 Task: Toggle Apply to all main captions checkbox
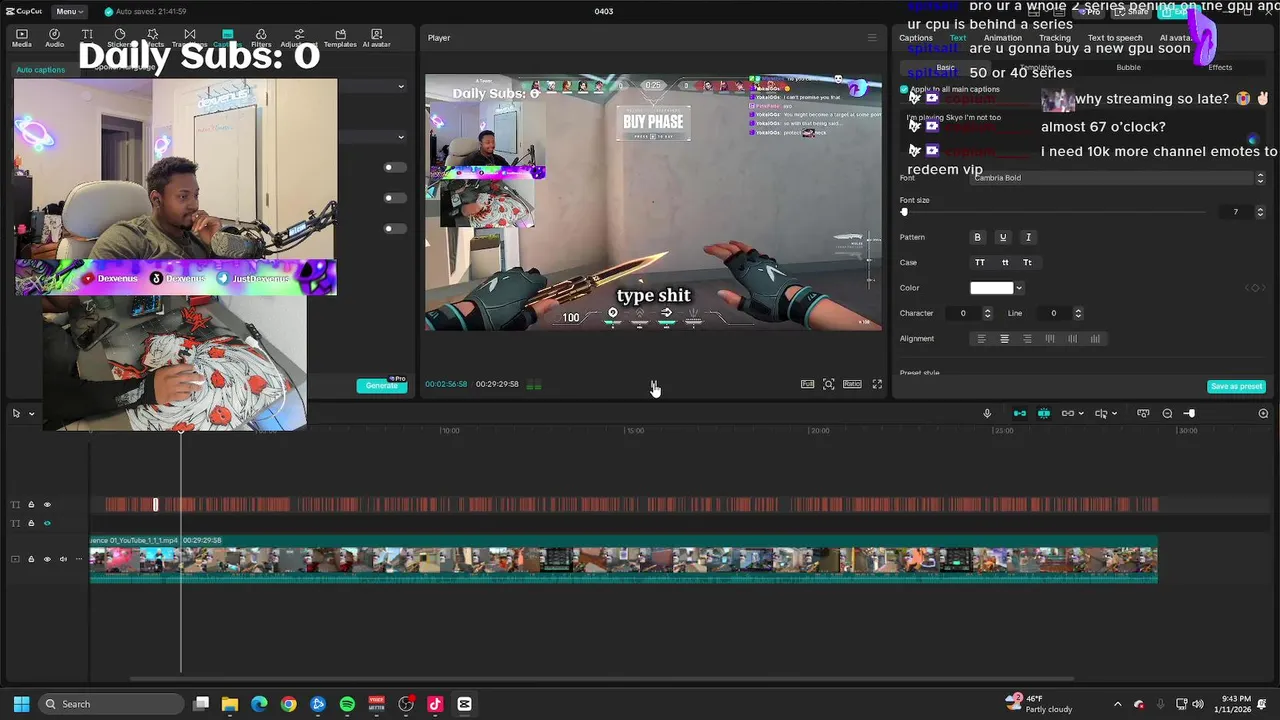904,89
